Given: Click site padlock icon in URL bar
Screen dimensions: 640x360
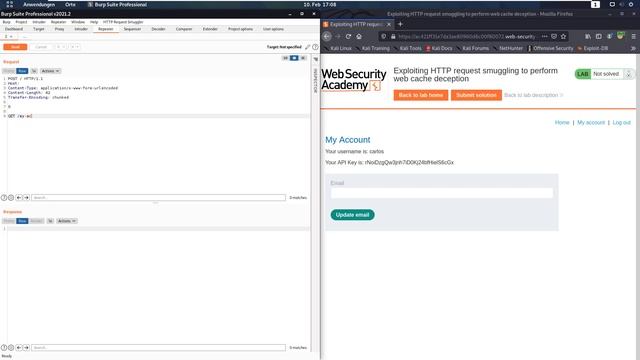Looking at the screenshot, I should [x=393, y=36].
